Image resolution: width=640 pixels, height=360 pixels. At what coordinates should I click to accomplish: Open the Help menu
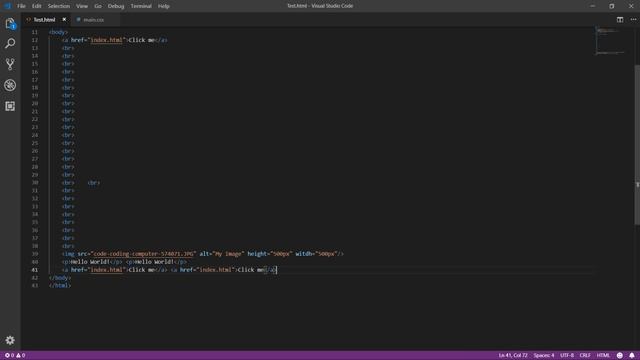click(x=164, y=6)
